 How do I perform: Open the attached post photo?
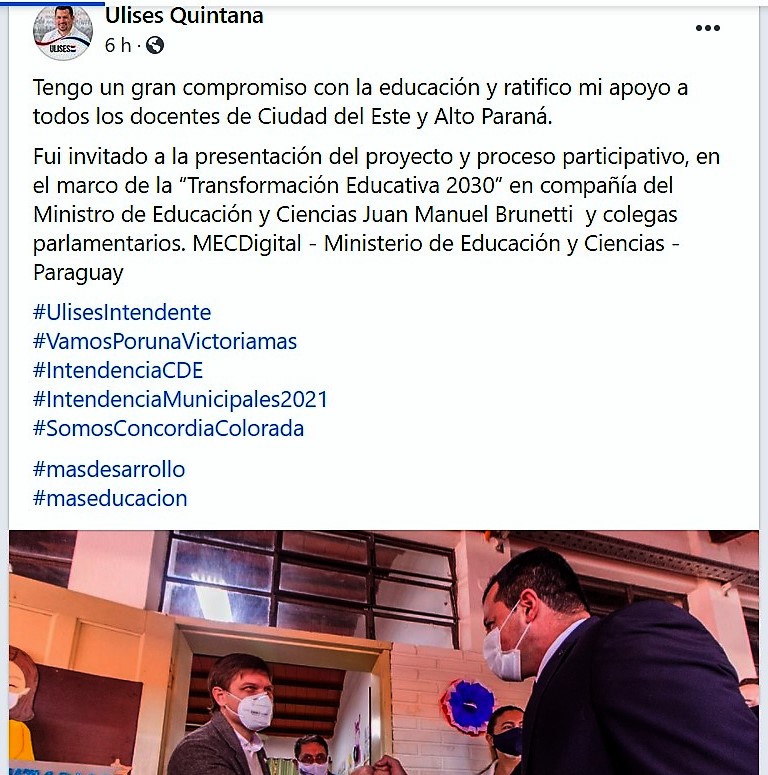click(x=384, y=652)
